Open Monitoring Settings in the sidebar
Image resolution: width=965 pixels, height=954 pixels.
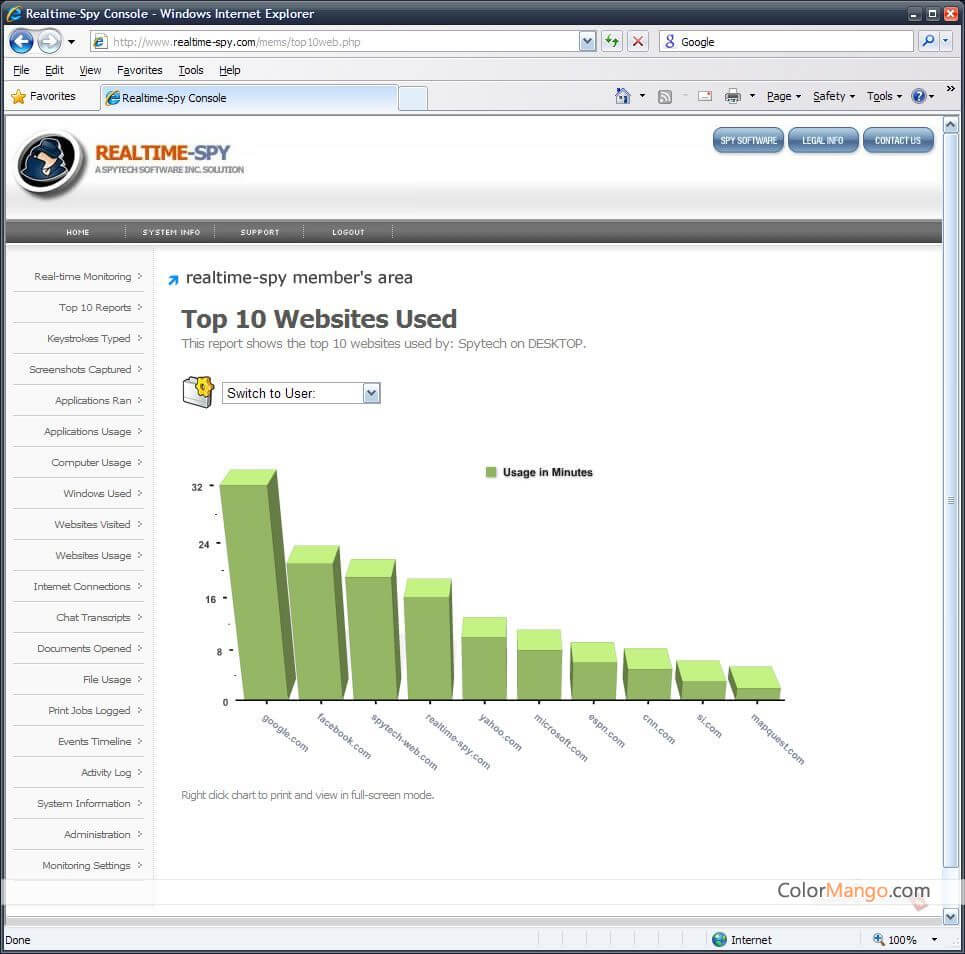pos(86,865)
